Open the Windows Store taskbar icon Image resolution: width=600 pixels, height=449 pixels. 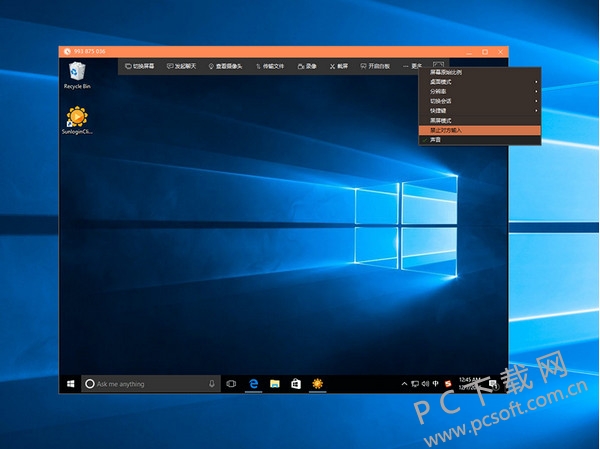[296, 384]
